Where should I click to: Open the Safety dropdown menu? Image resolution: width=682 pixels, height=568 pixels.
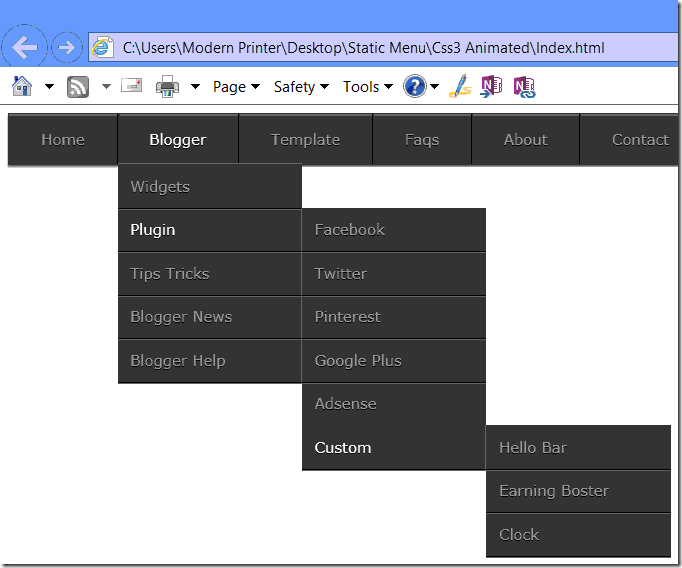pos(301,87)
